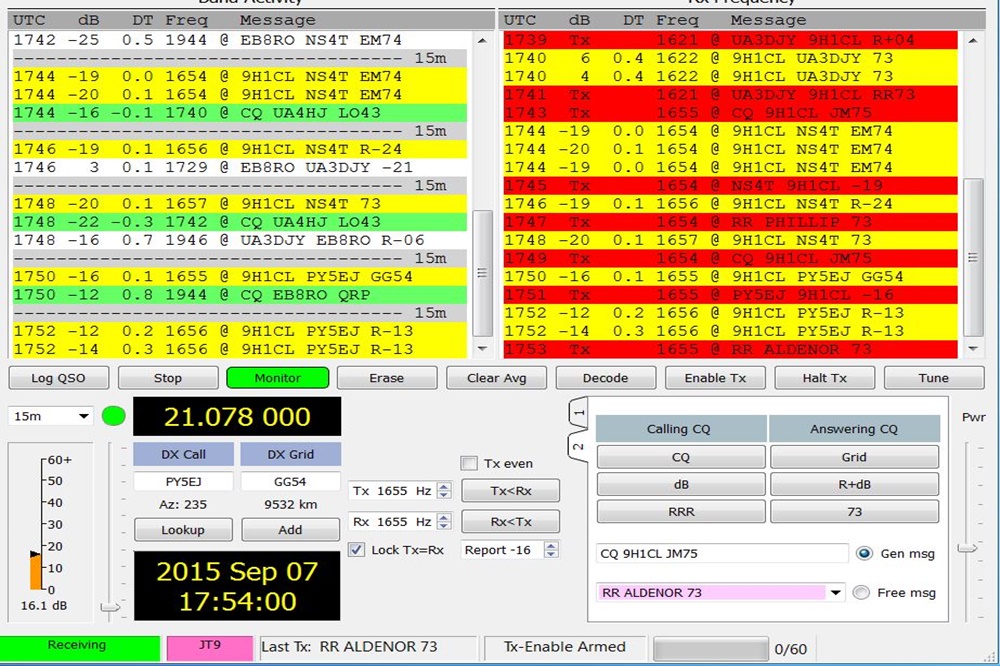Click Lookup under the DX Call
This screenshot has height=666, width=1000.
[x=183, y=530]
